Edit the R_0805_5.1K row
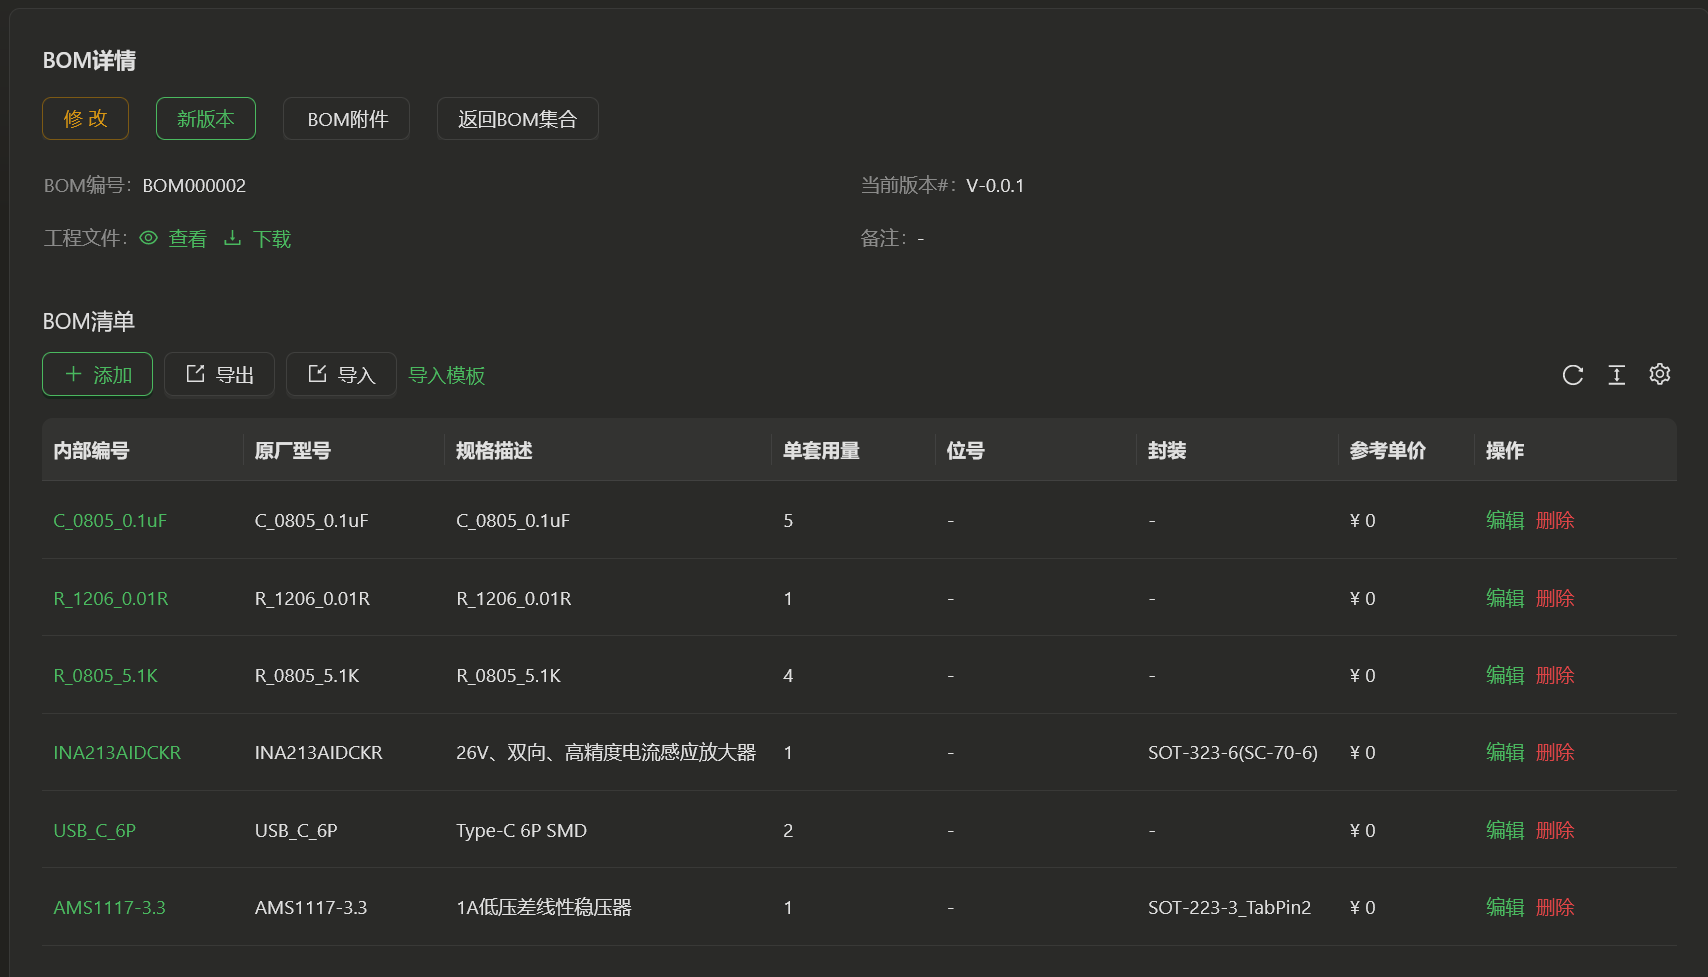 point(1505,675)
